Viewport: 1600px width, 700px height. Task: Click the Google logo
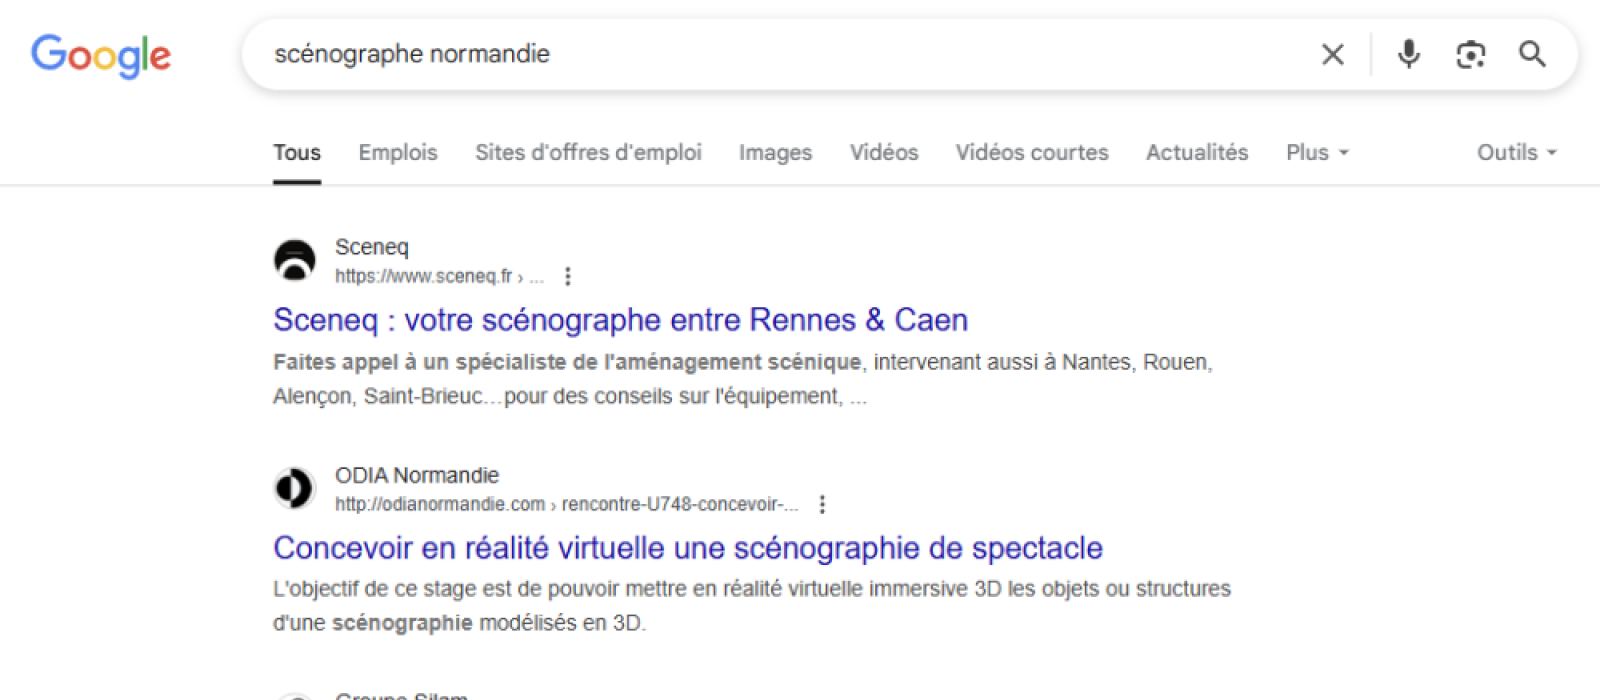point(101,55)
